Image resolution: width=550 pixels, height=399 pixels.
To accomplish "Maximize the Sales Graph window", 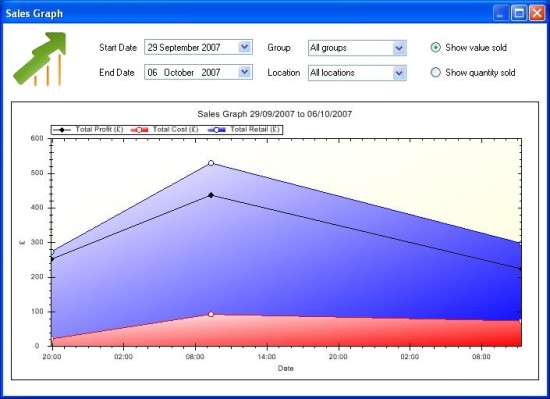I will pos(519,13).
